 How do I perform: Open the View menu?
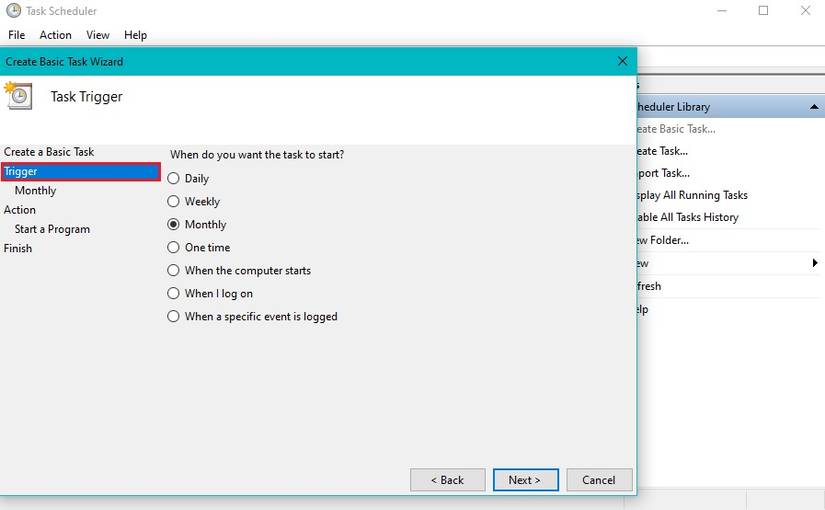[x=98, y=35]
